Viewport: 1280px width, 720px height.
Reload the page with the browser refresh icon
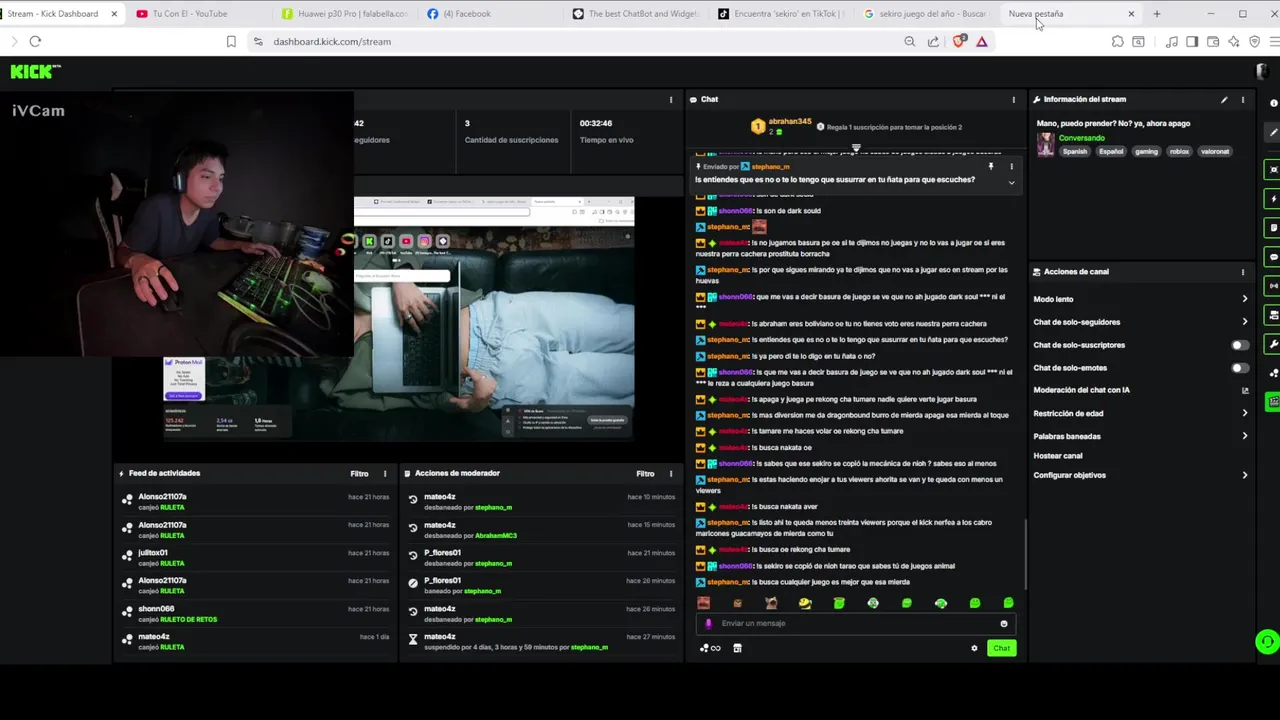(35, 41)
